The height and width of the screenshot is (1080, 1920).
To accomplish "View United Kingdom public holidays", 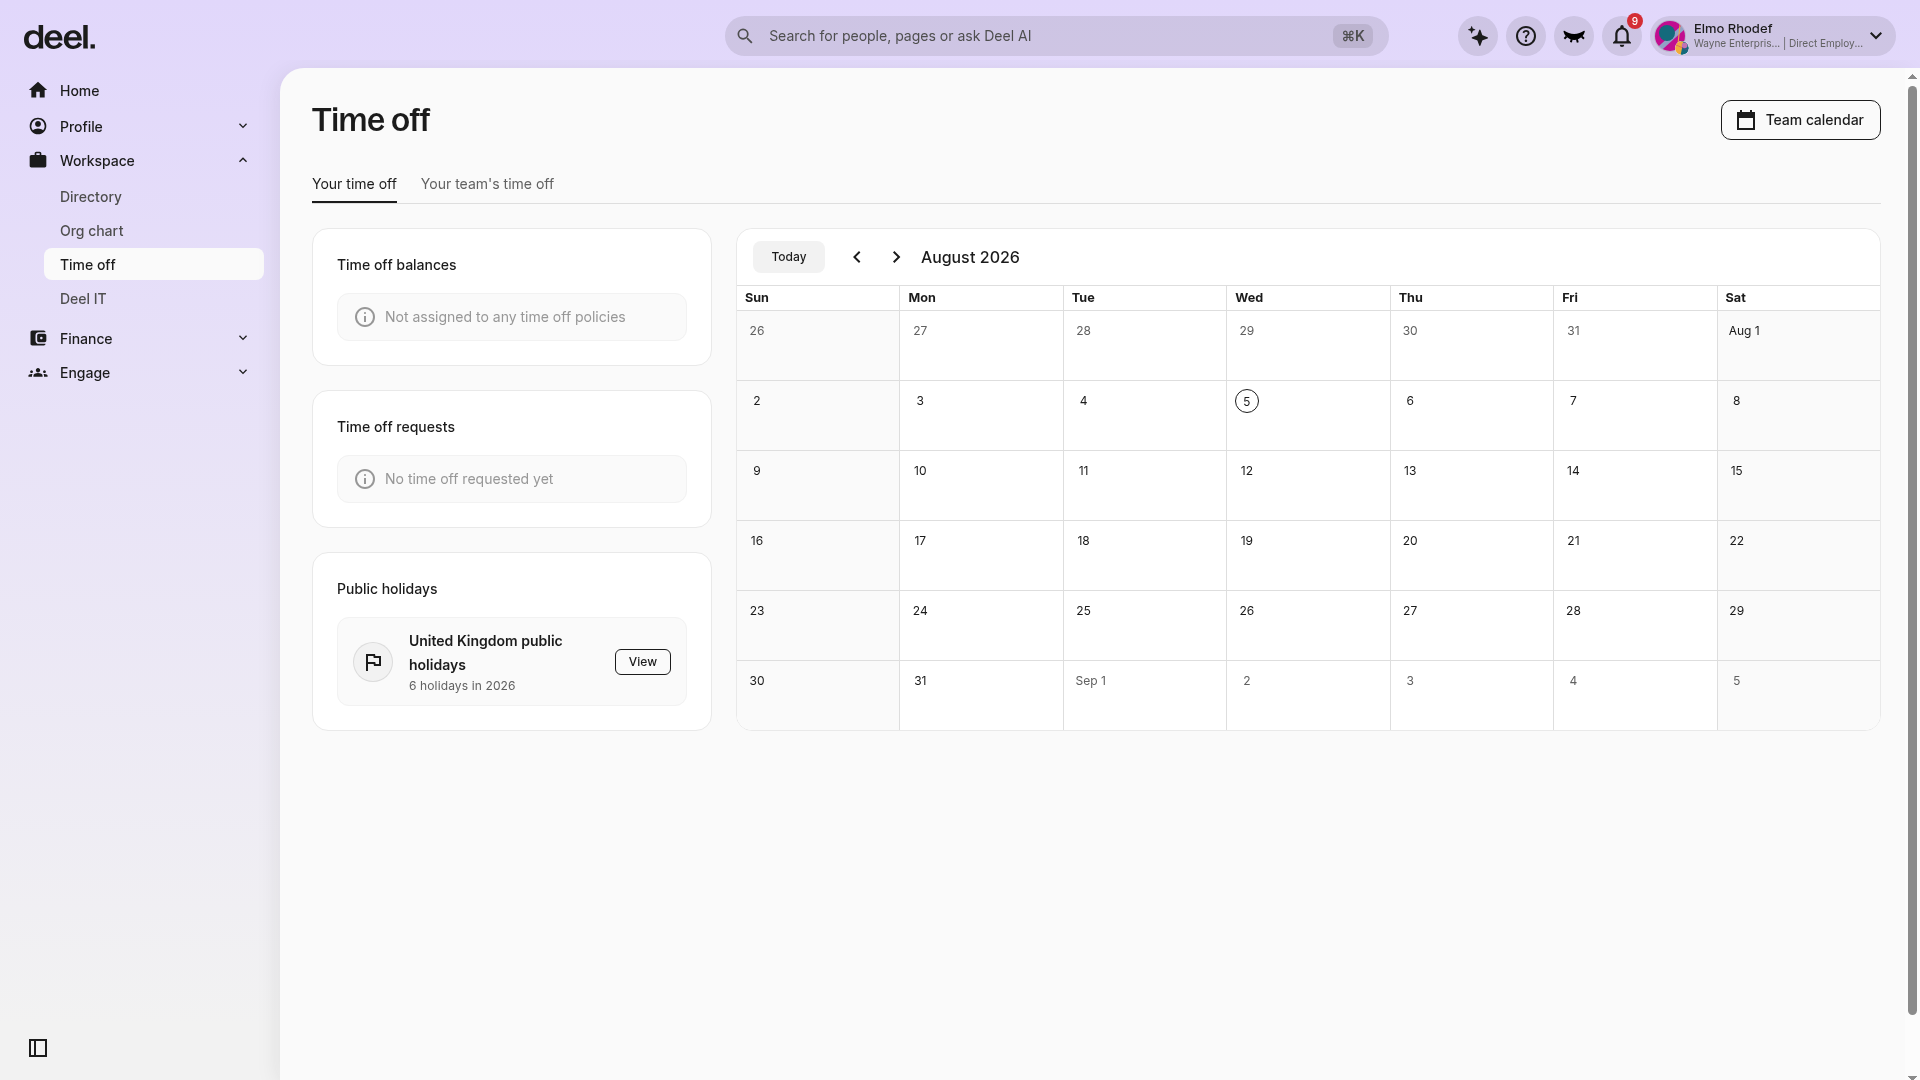I will (643, 662).
